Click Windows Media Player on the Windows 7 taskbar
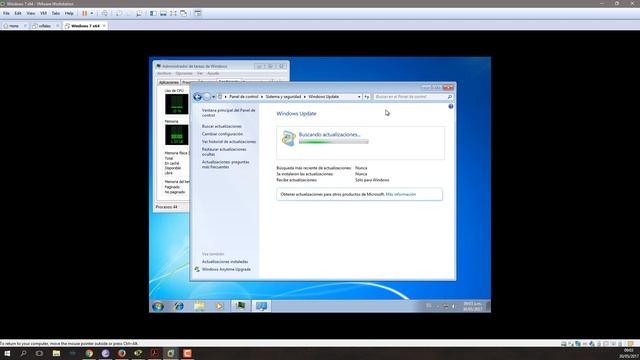 pyautogui.click(x=220, y=306)
